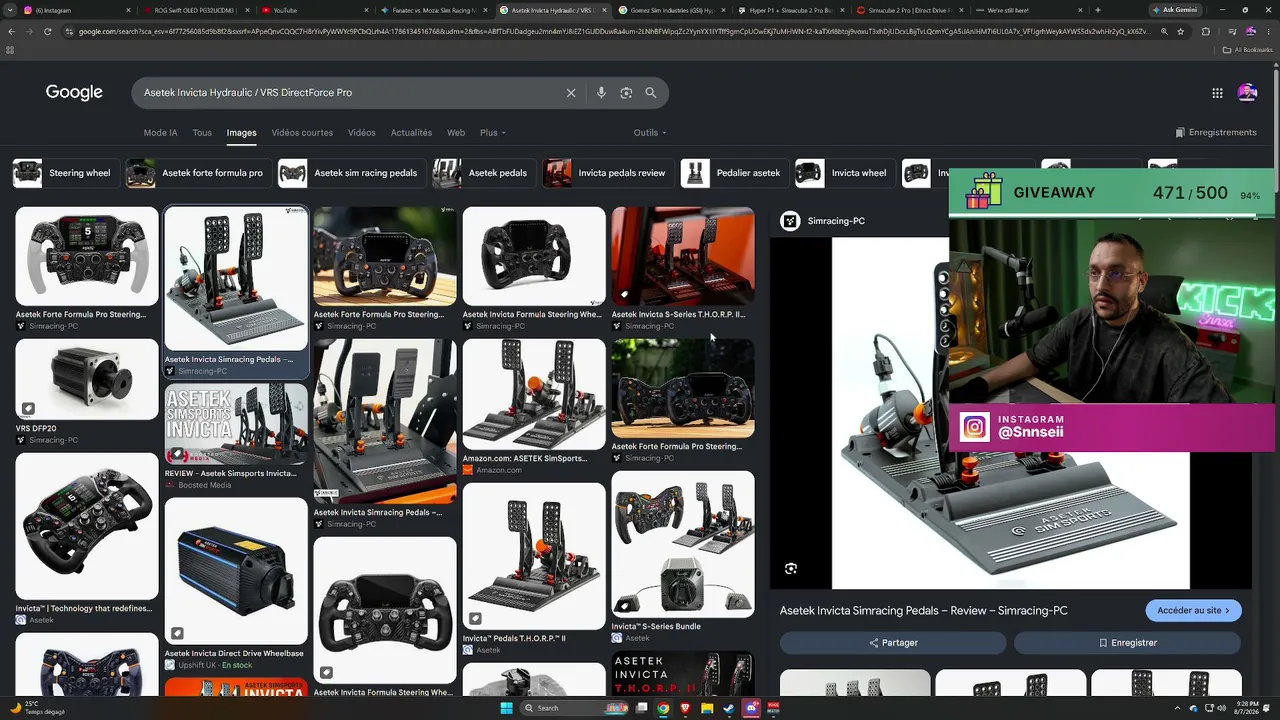
Task: Select the Vidéos courtes tab
Action: coord(302,133)
